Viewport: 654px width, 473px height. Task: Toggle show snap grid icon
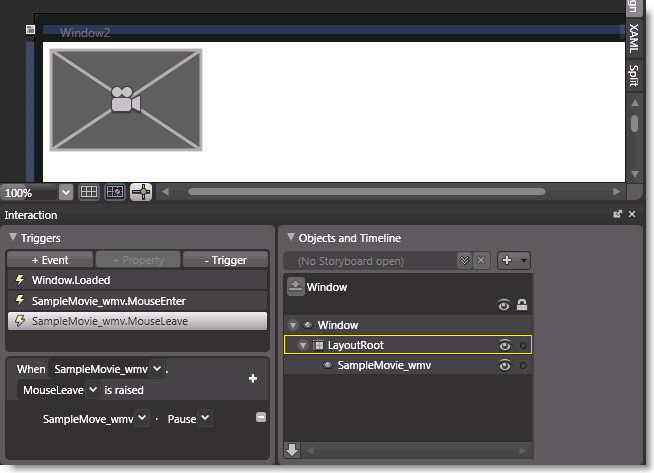[89, 192]
